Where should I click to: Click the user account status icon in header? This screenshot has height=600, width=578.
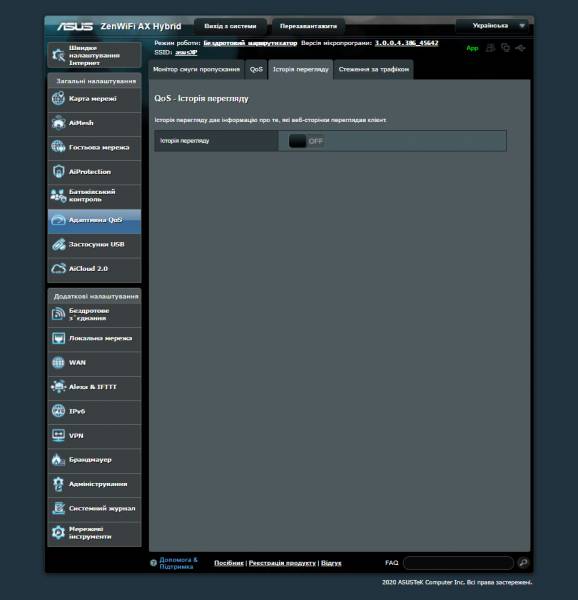[490, 48]
